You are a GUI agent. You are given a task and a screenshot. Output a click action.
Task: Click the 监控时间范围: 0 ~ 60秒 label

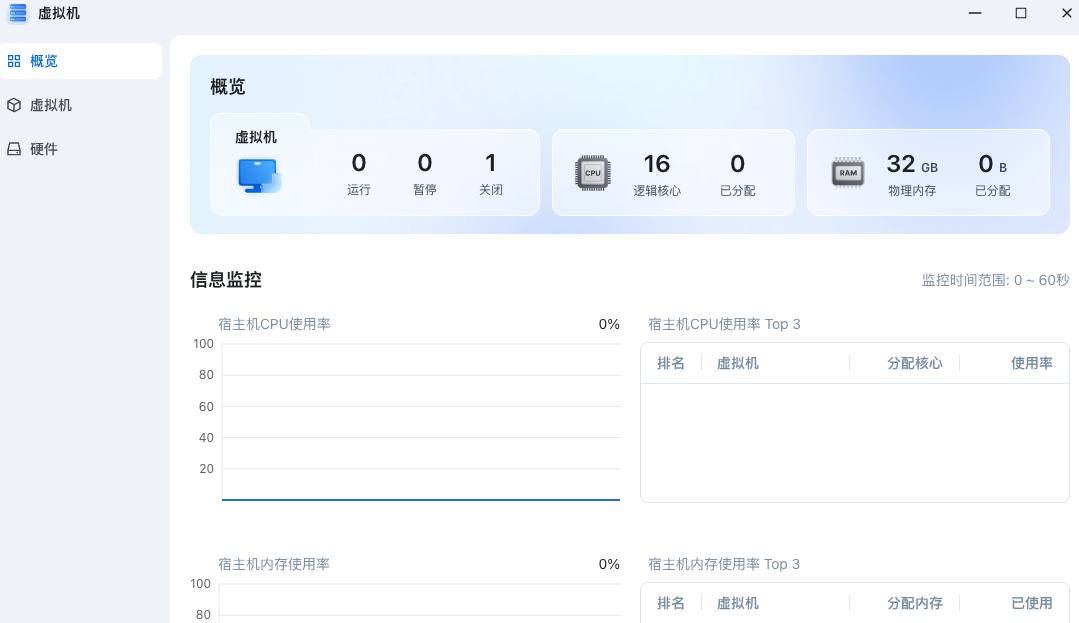pos(995,280)
